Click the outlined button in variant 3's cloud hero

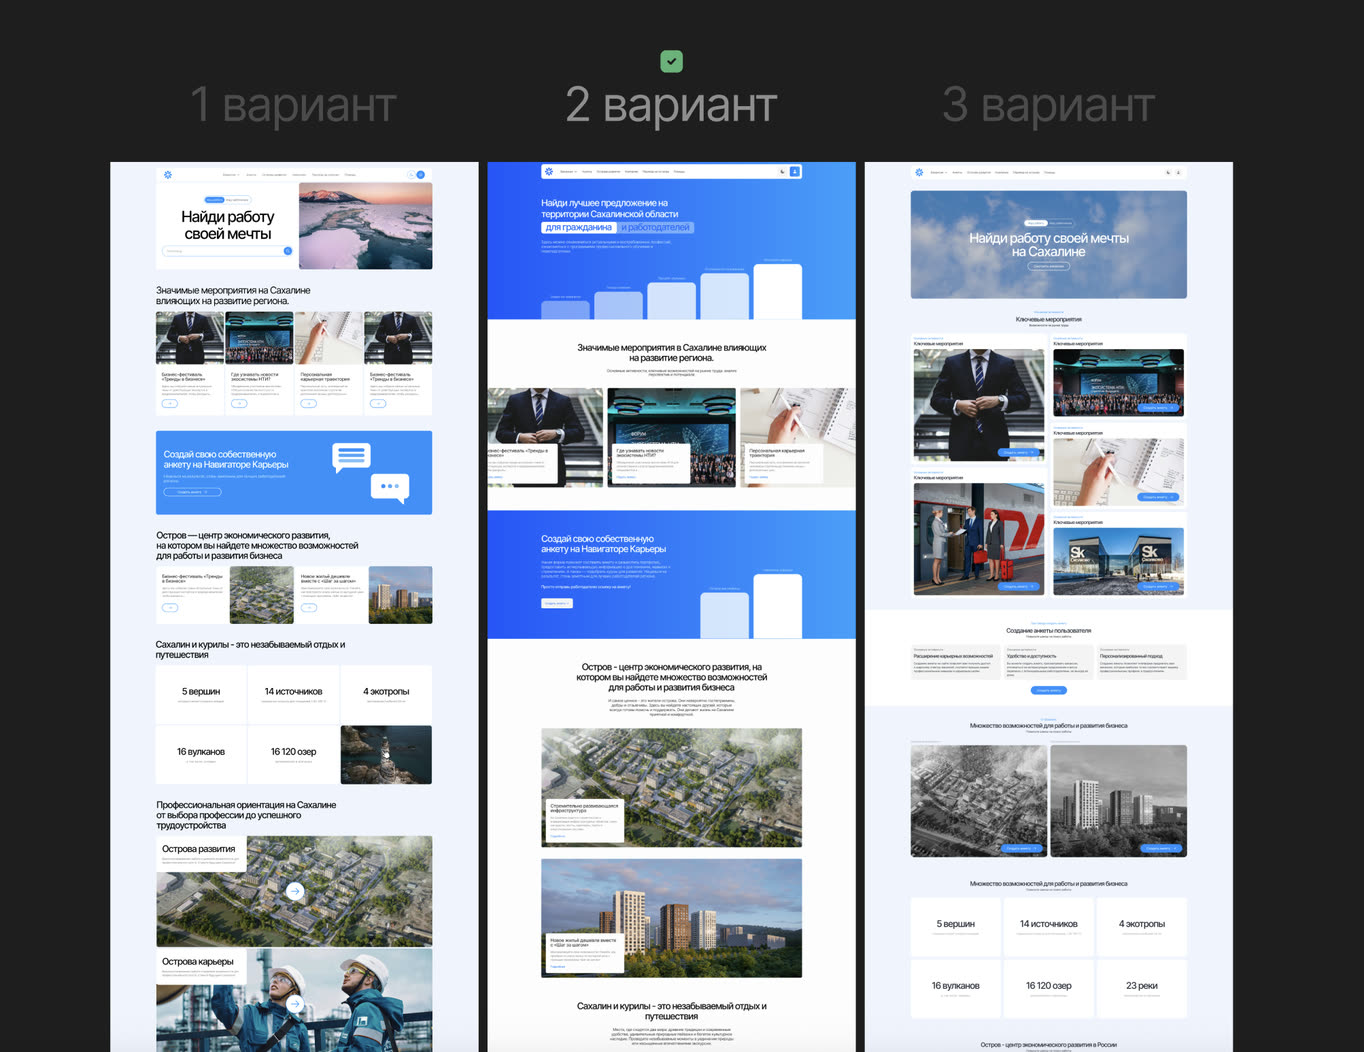(x=1049, y=266)
